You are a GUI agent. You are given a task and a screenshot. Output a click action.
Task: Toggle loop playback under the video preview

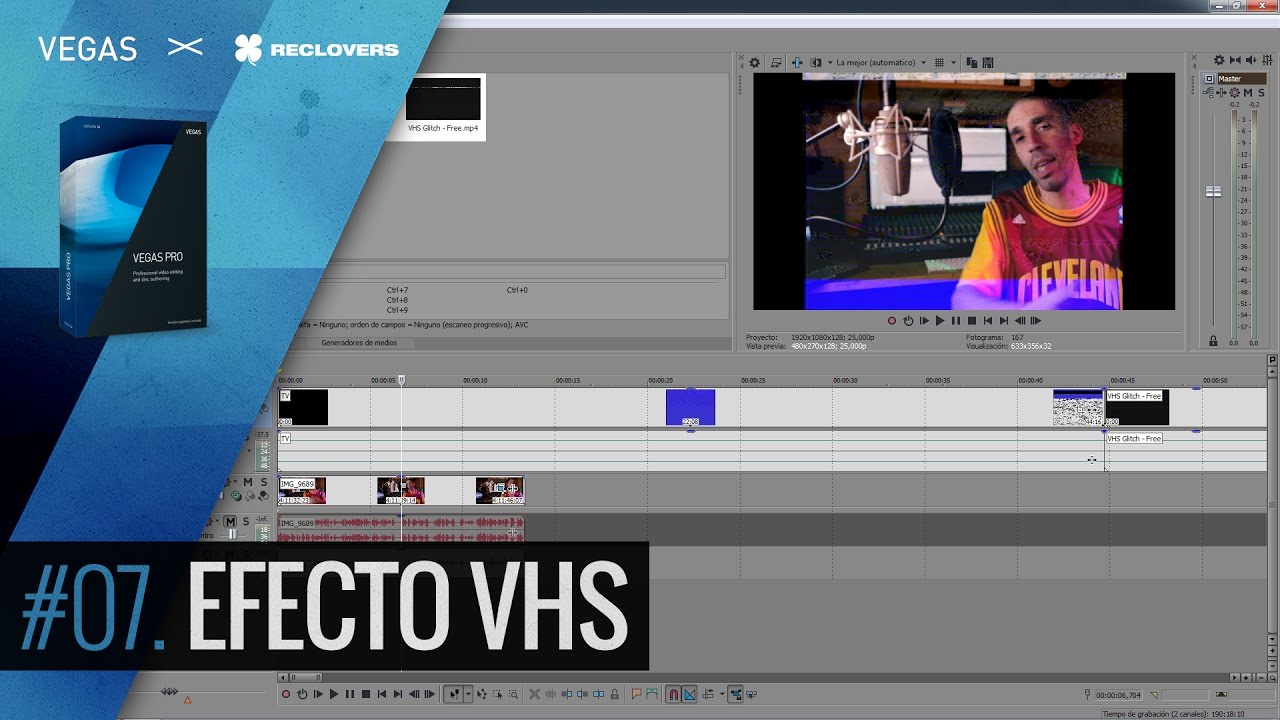tap(908, 320)
